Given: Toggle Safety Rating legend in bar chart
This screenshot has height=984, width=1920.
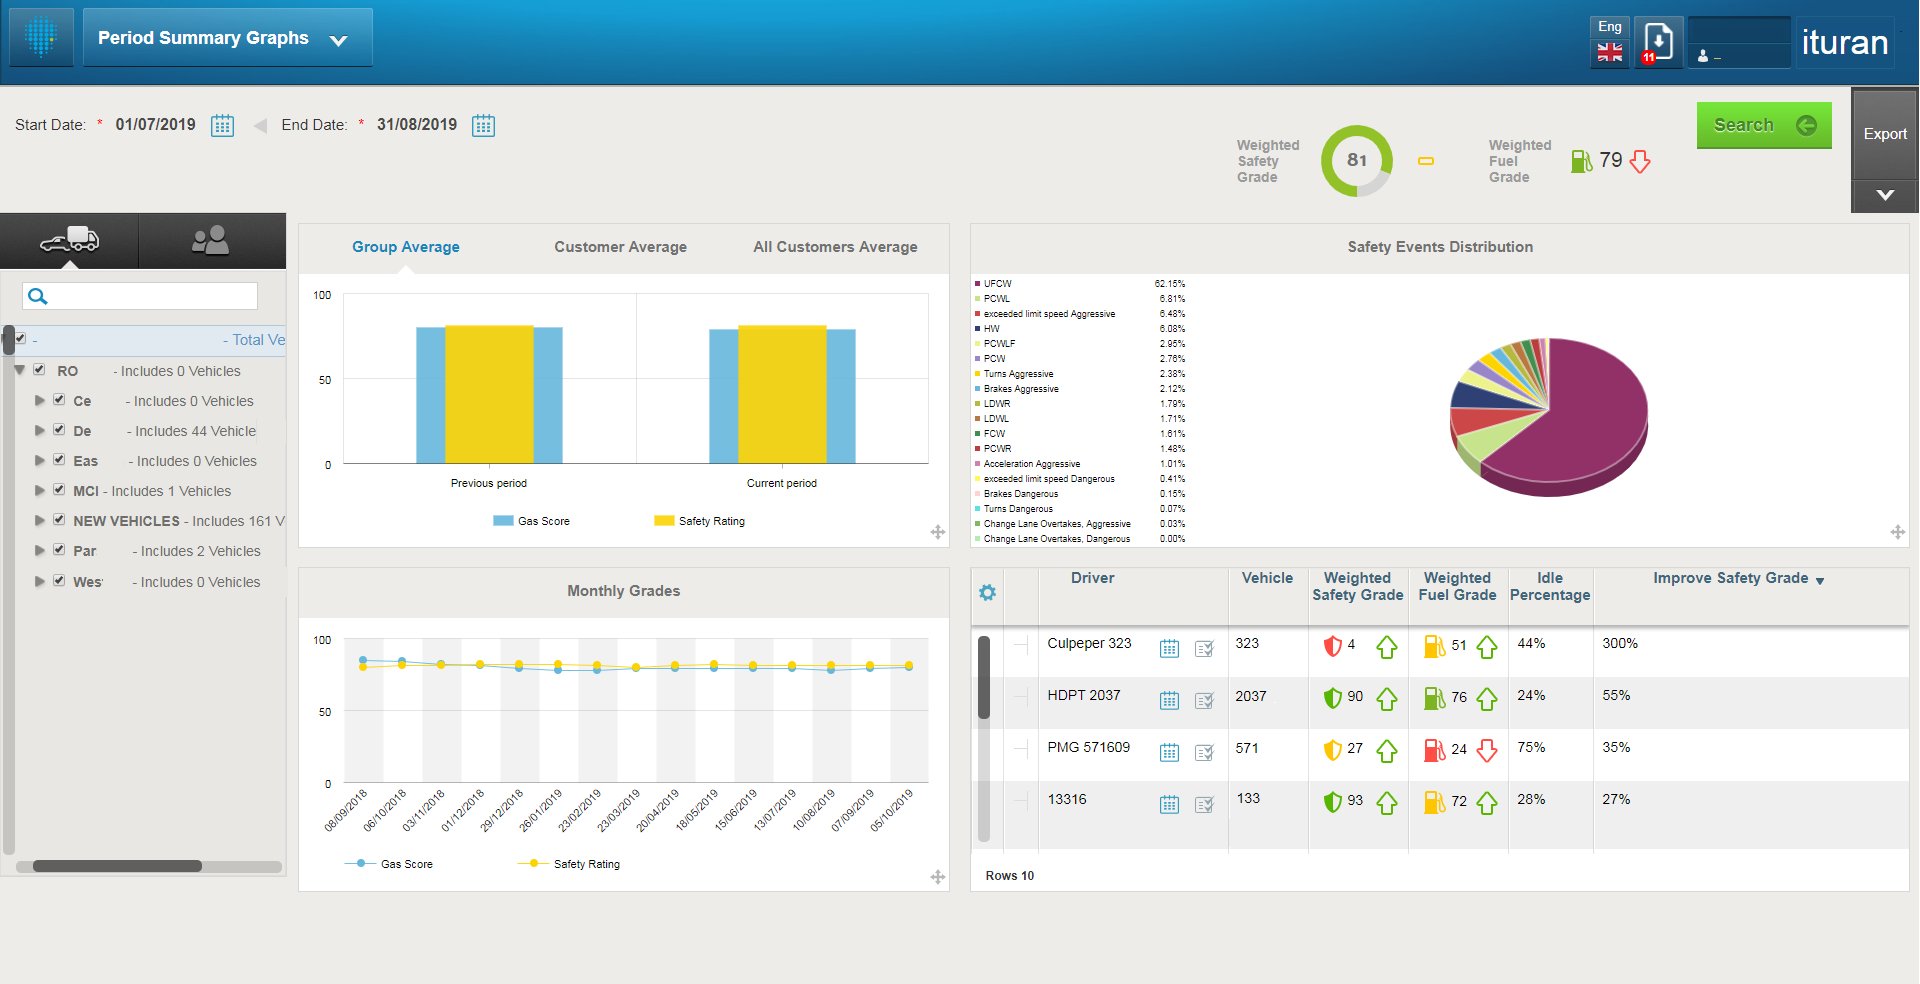Looking at the screenshot, I should (699, 521).
